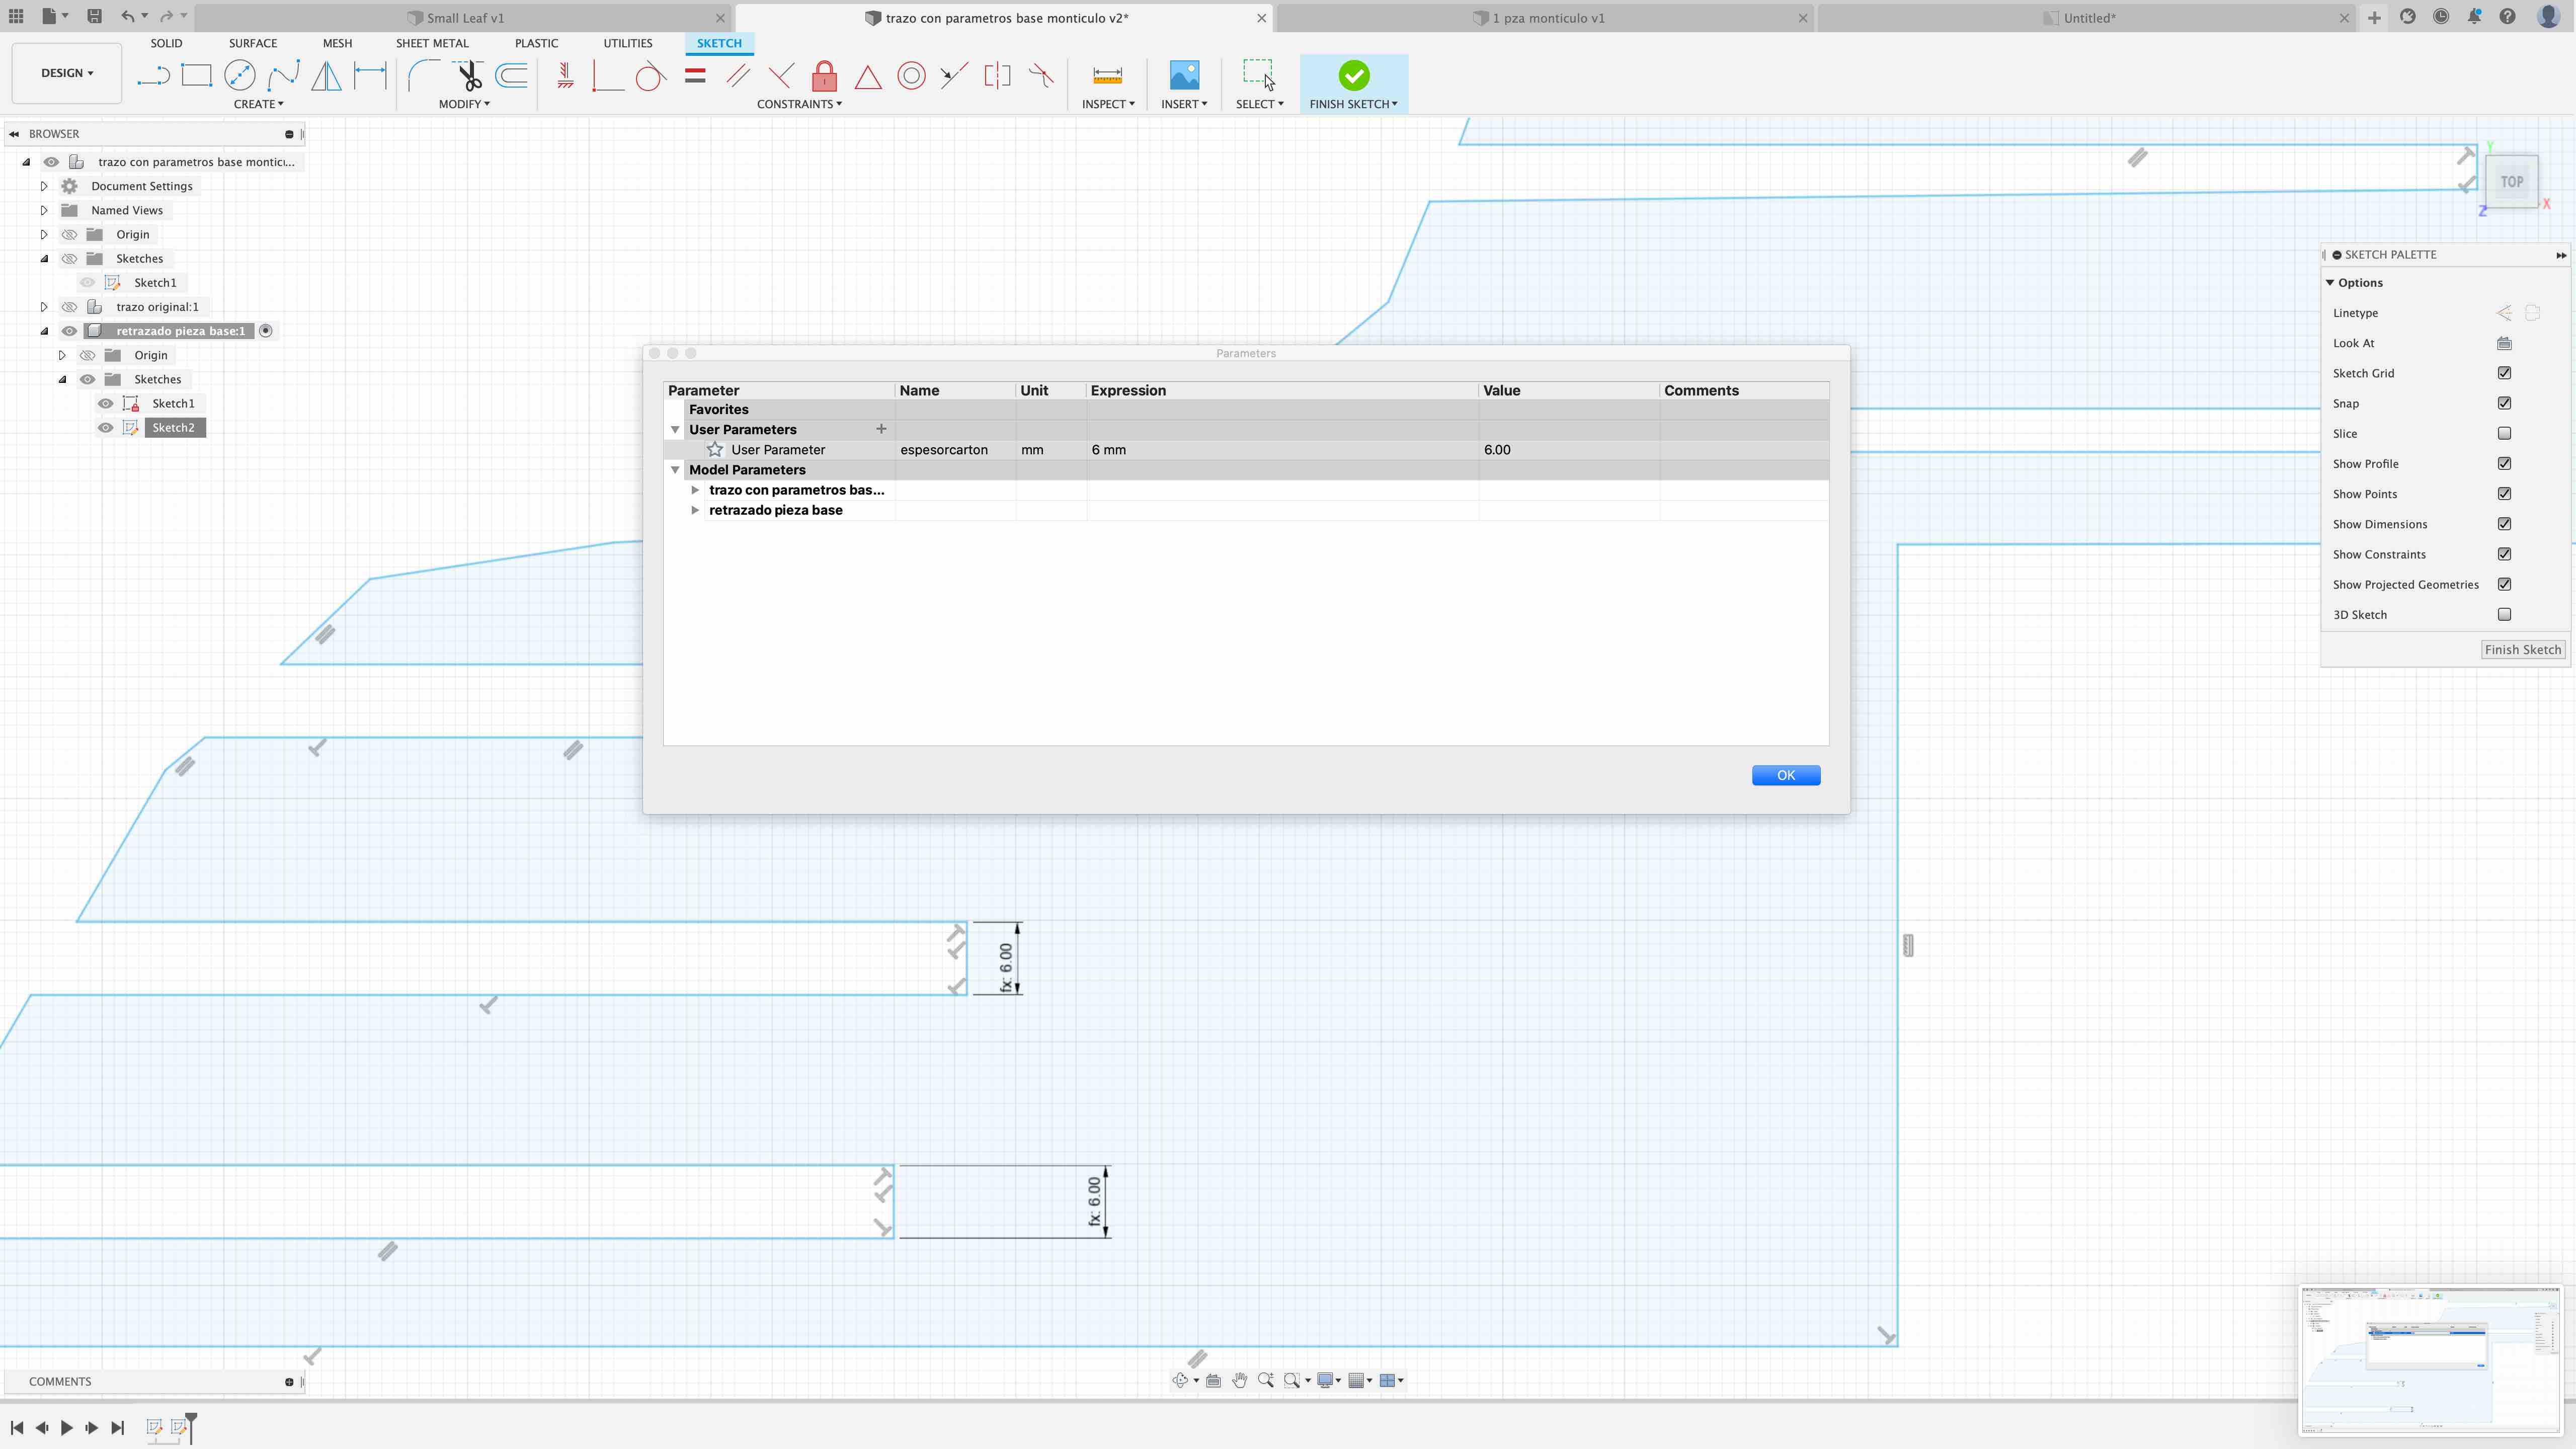Uncheck the Sketch Grid option
The height and width of the screenshot is (1449, 2576).
pos(2504,373)
